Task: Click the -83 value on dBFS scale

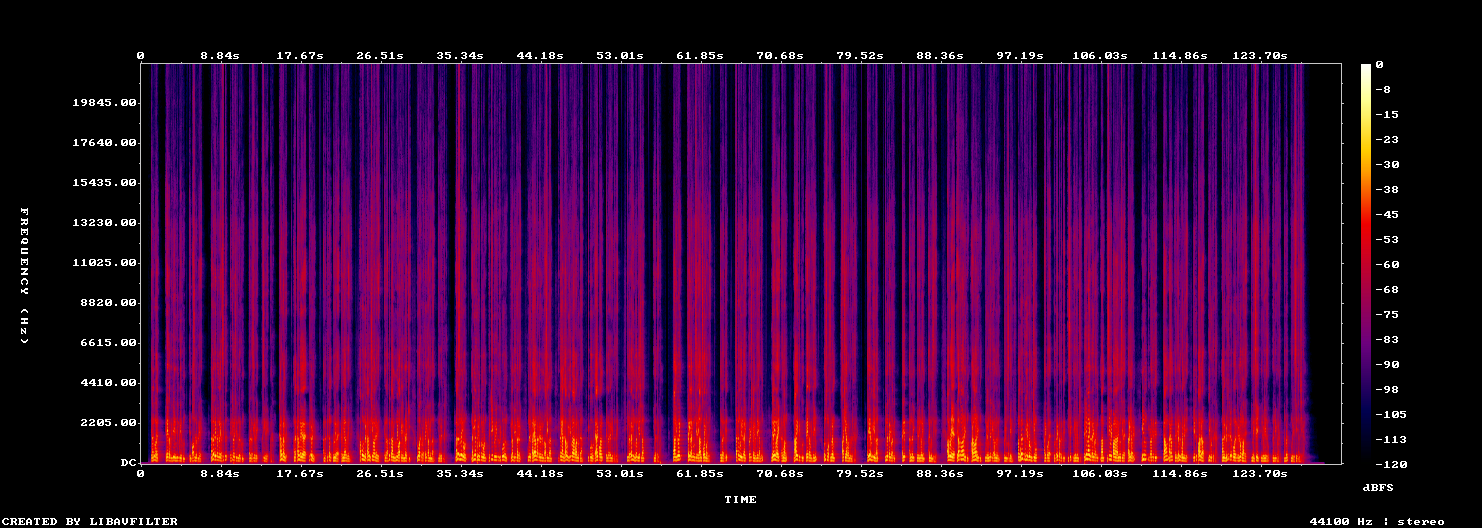Action: pyautogui.click(x=1387, y=340)
